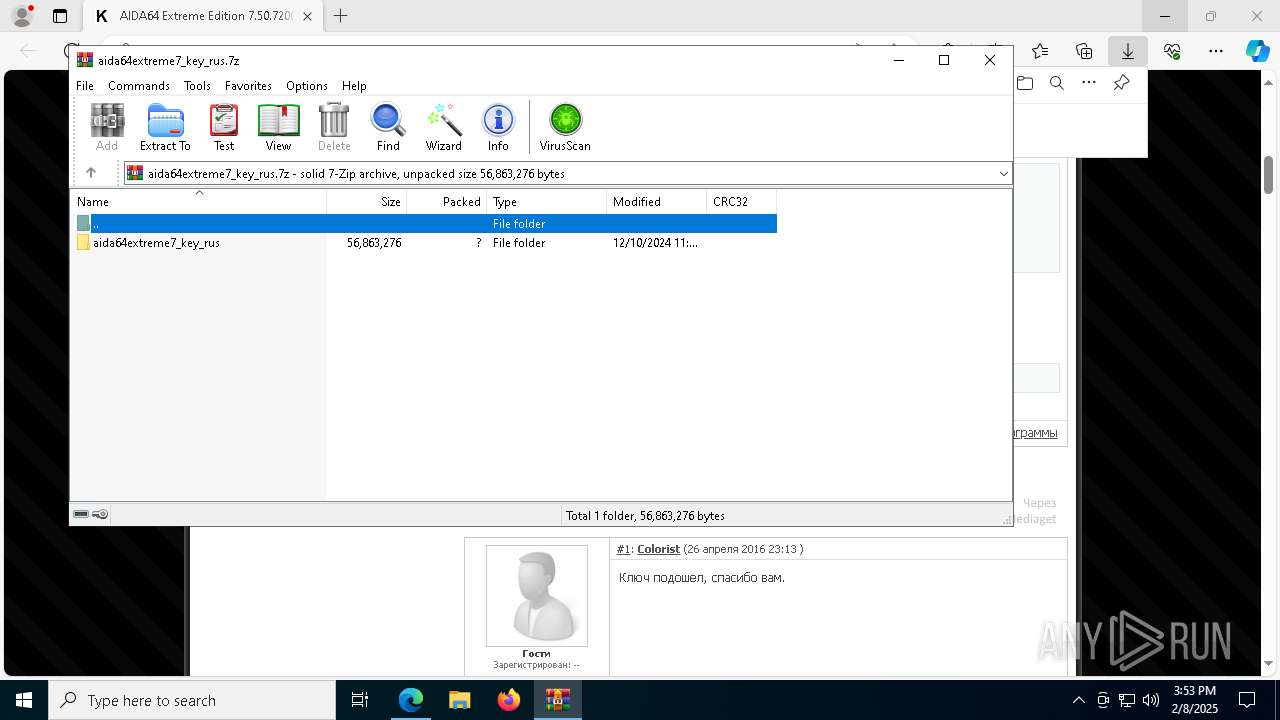Click the Colorist username link
Viewport: 1280px width, 720px height.
(x=658, y=549)
